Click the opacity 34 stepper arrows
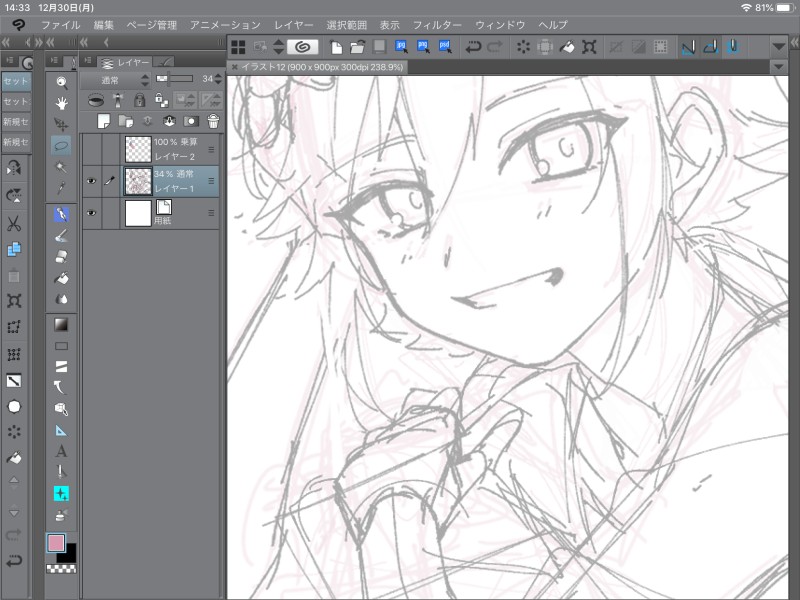The width and height of the screenshot is (800, 600). (x=218, y=79)
